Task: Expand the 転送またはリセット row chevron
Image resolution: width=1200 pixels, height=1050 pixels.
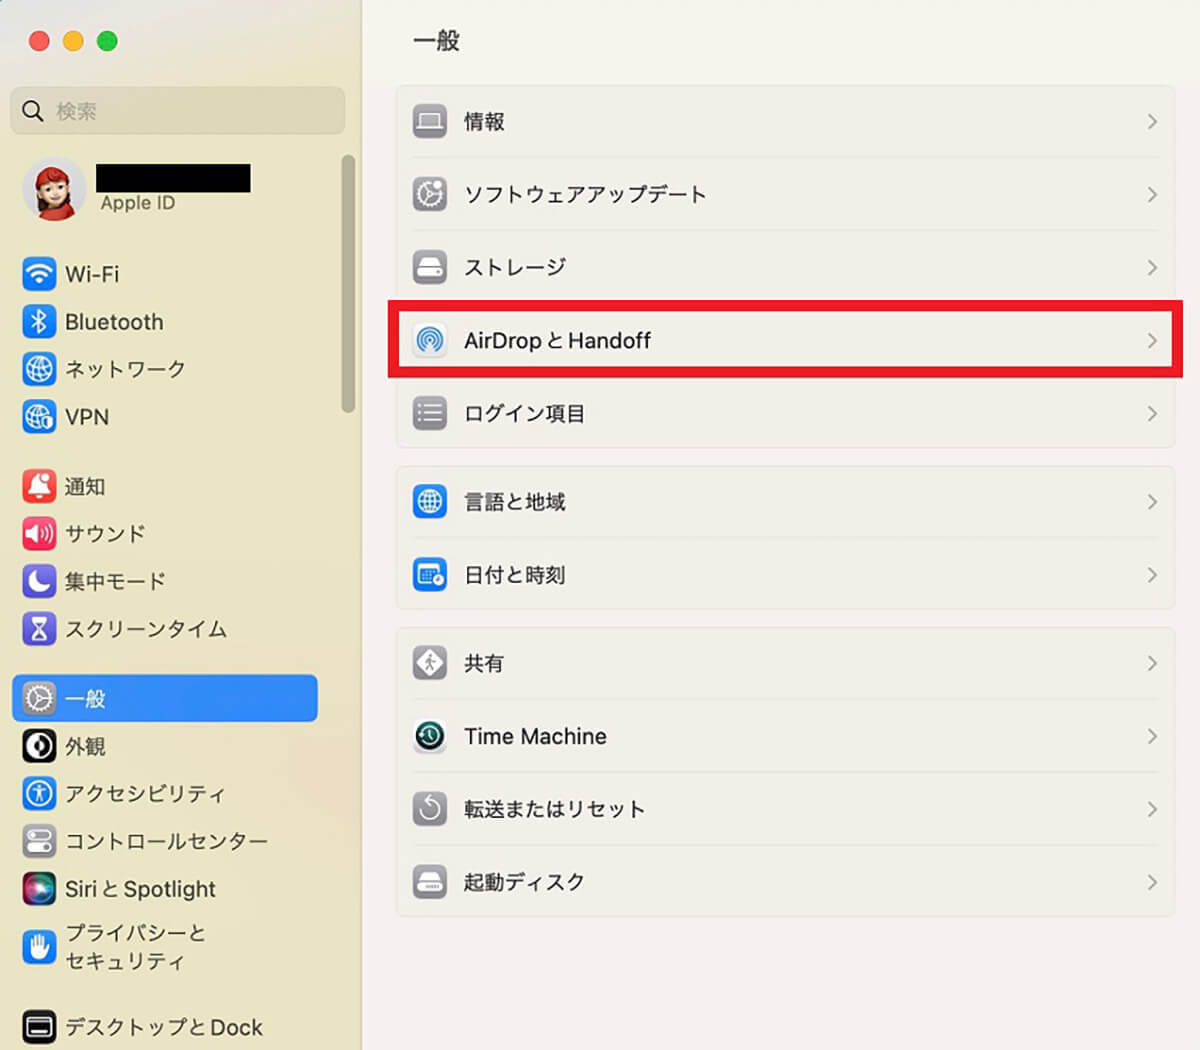Action: tap(1152, 809)
